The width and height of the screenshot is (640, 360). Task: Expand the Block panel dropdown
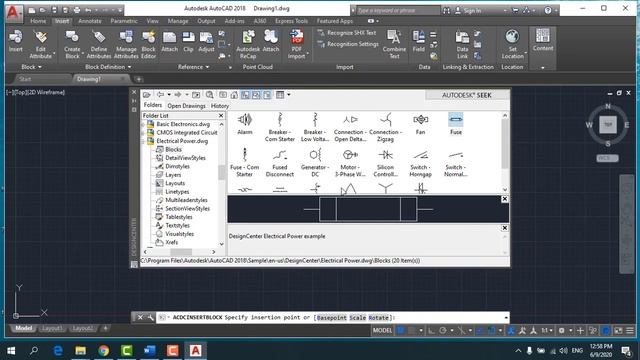click(31, 67)
